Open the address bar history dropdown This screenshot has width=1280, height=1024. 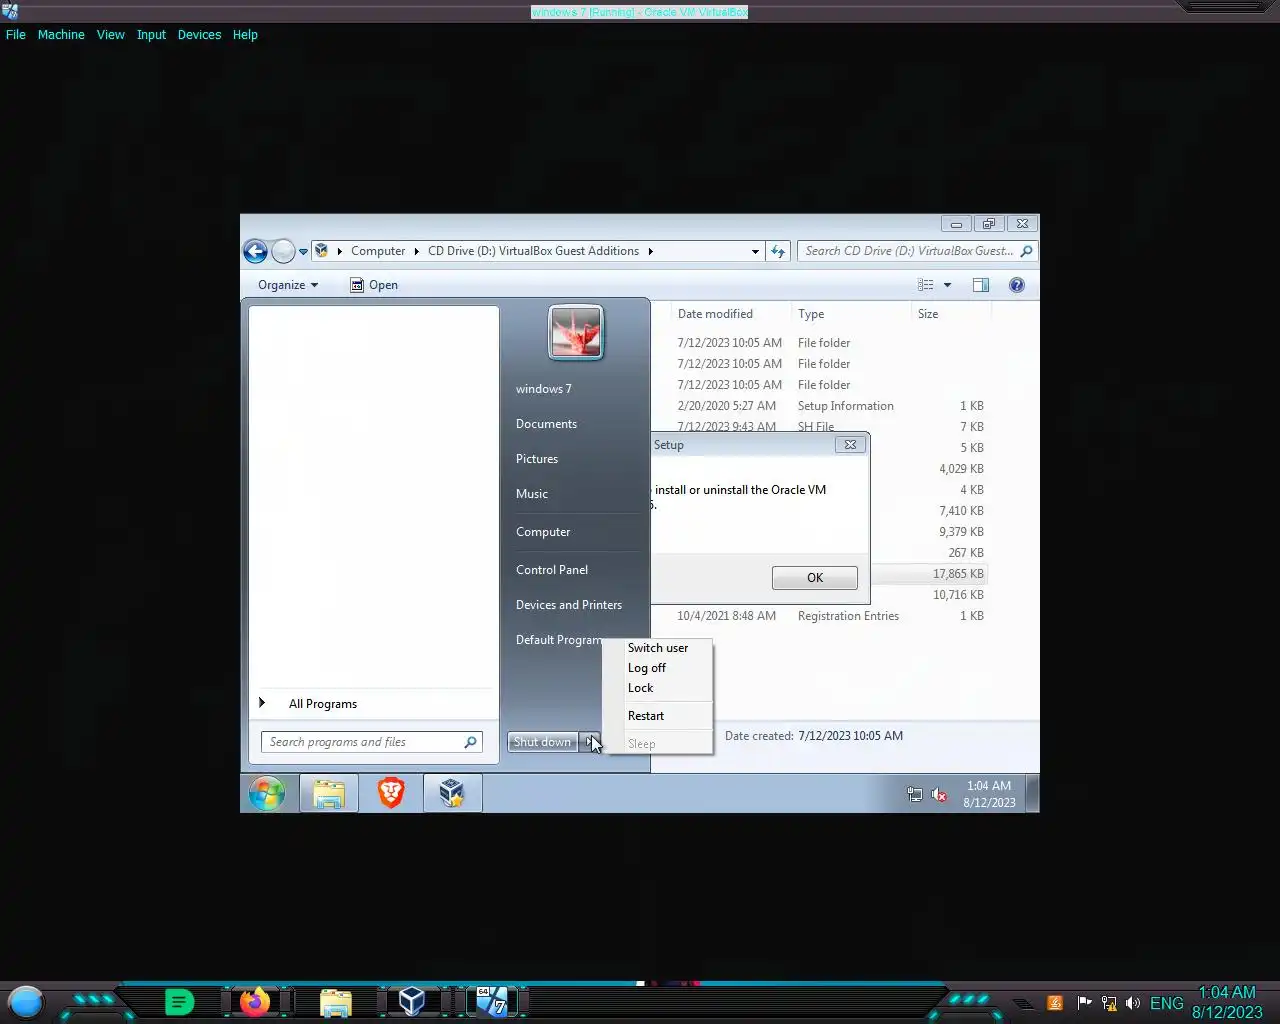pyautogui.click(x=755, y=252)
